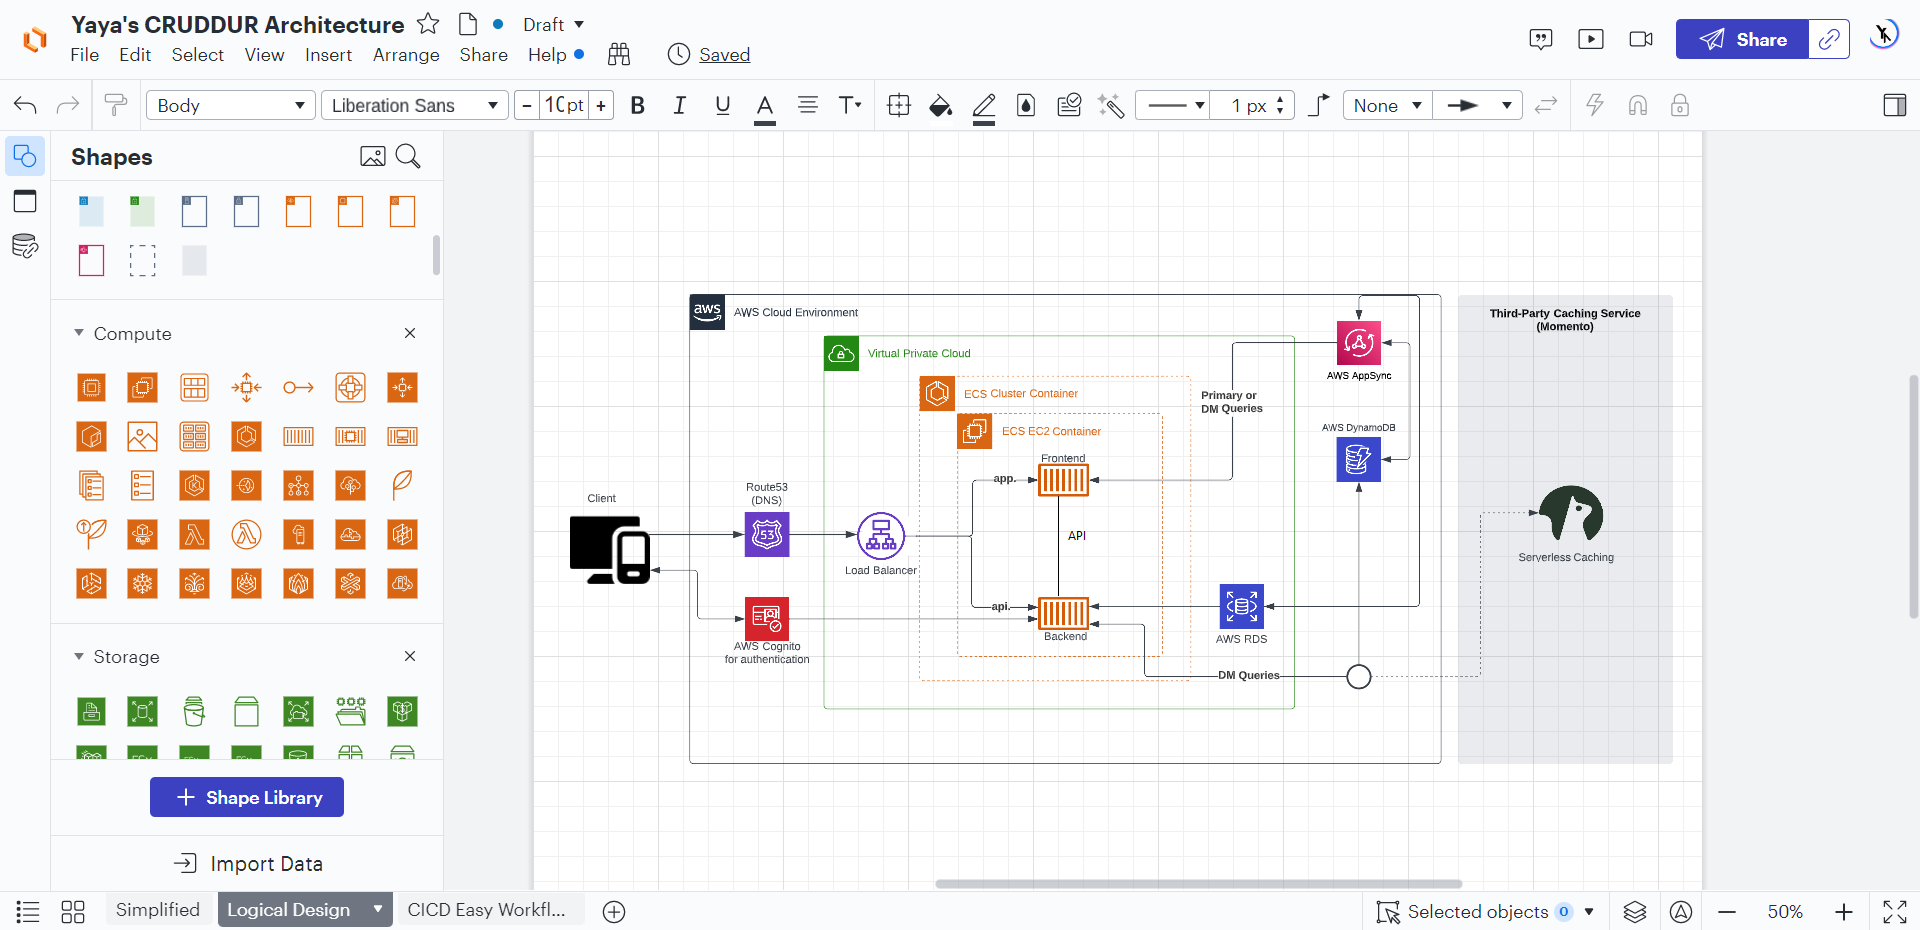
Task: Open the Help menu
Action: [x=547, y=55]
